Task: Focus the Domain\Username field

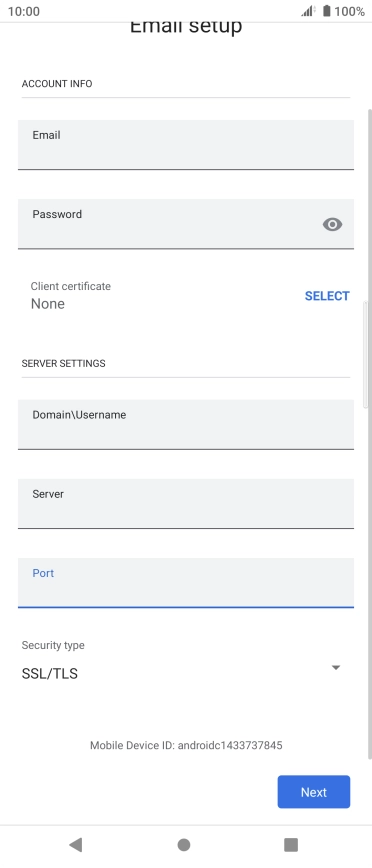Action: tap(186, 424)
